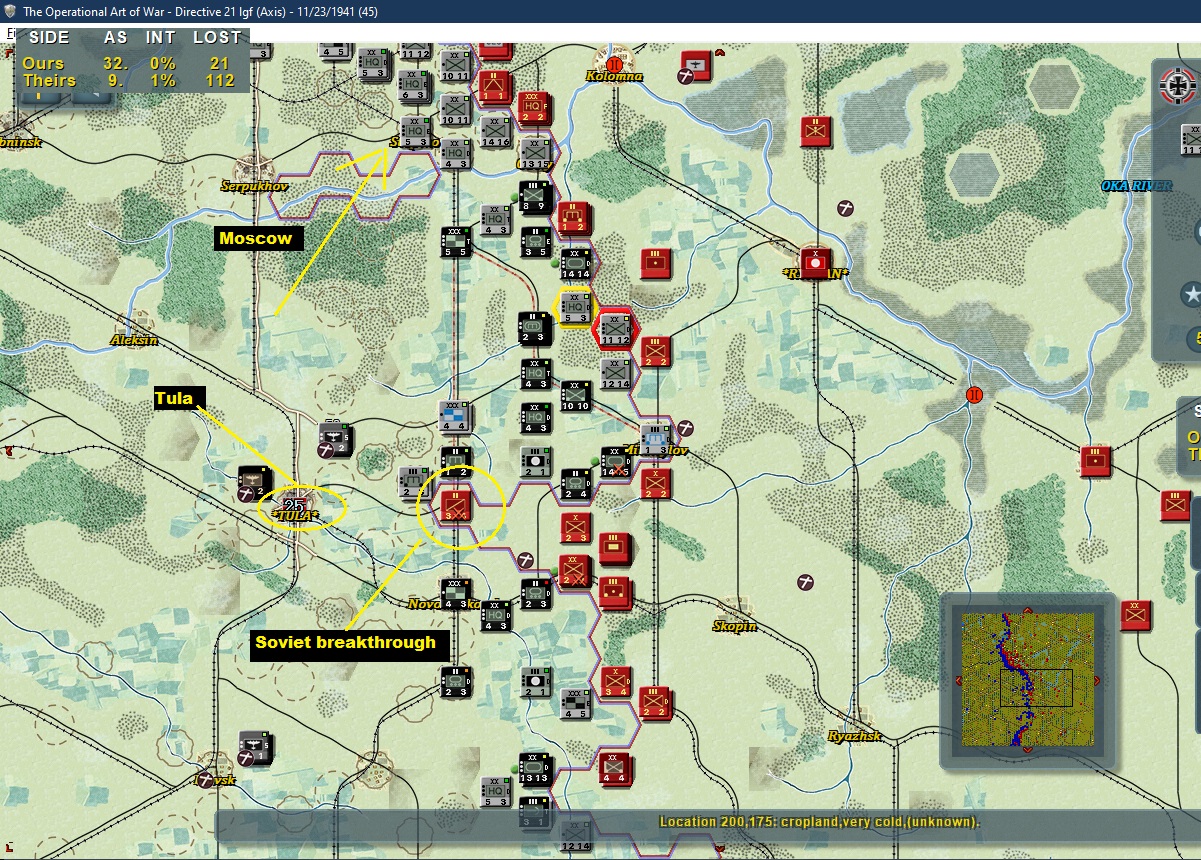The height and width of the screenshot is (860, 1201).
Task: Select the black XXX corps counter 5-5
Action: (x=457, y=241)
